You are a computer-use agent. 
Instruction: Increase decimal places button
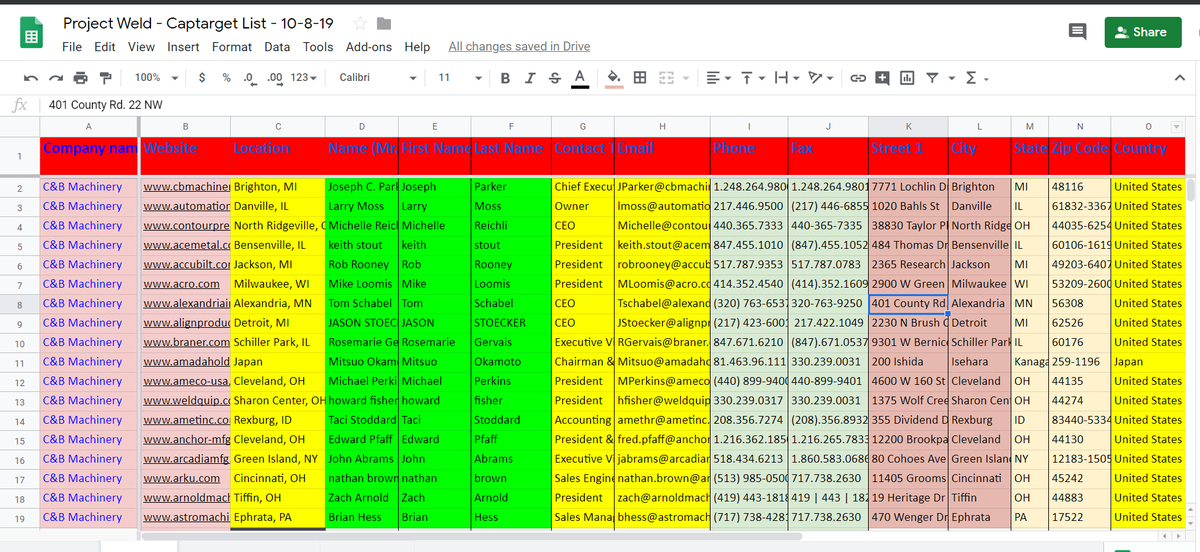[273, 78]
